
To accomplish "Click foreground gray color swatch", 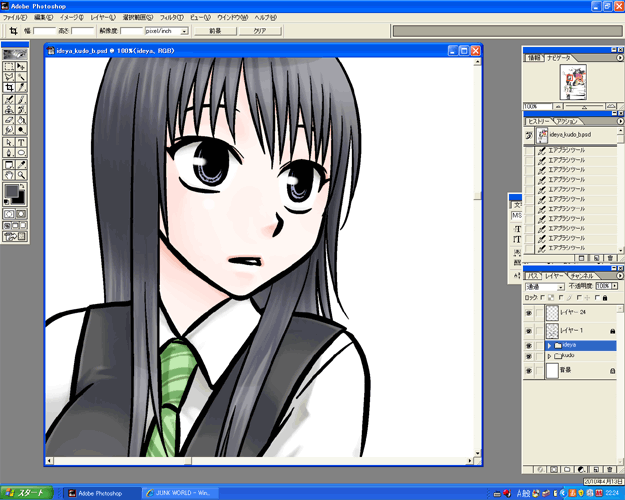I will [x=12, y=191].
